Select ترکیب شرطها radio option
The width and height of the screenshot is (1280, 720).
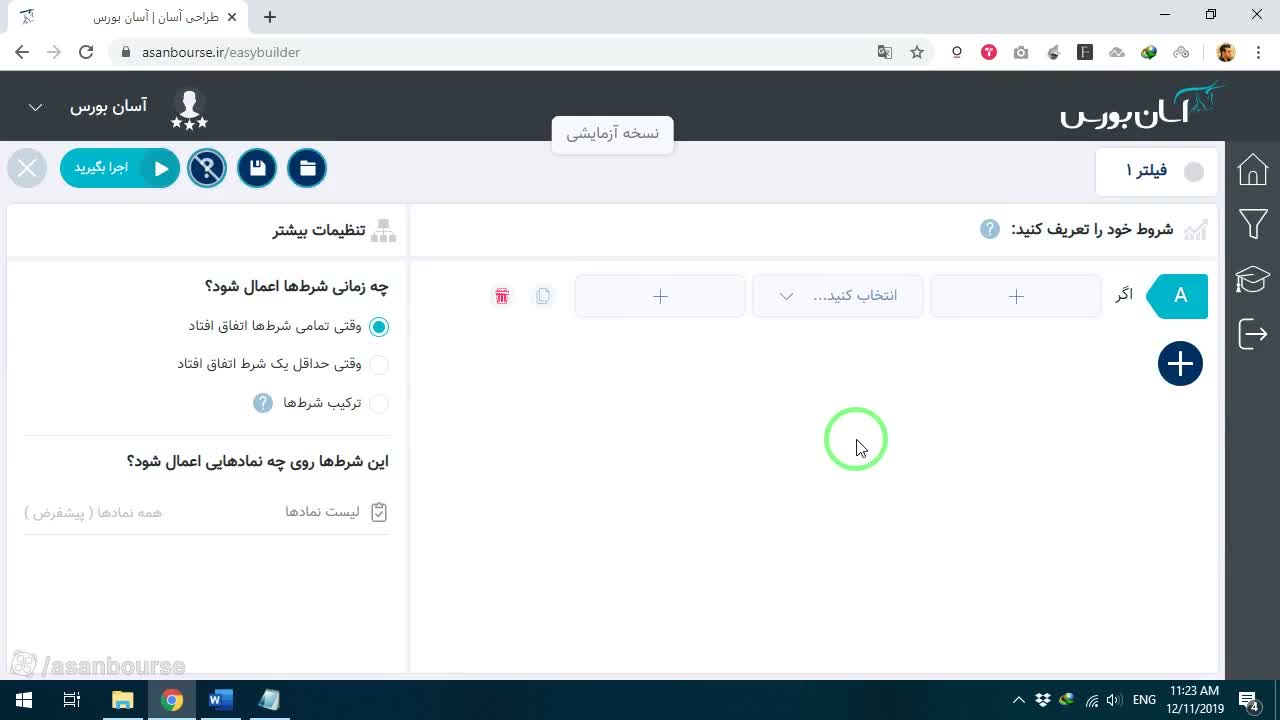(x=379, y=403)
